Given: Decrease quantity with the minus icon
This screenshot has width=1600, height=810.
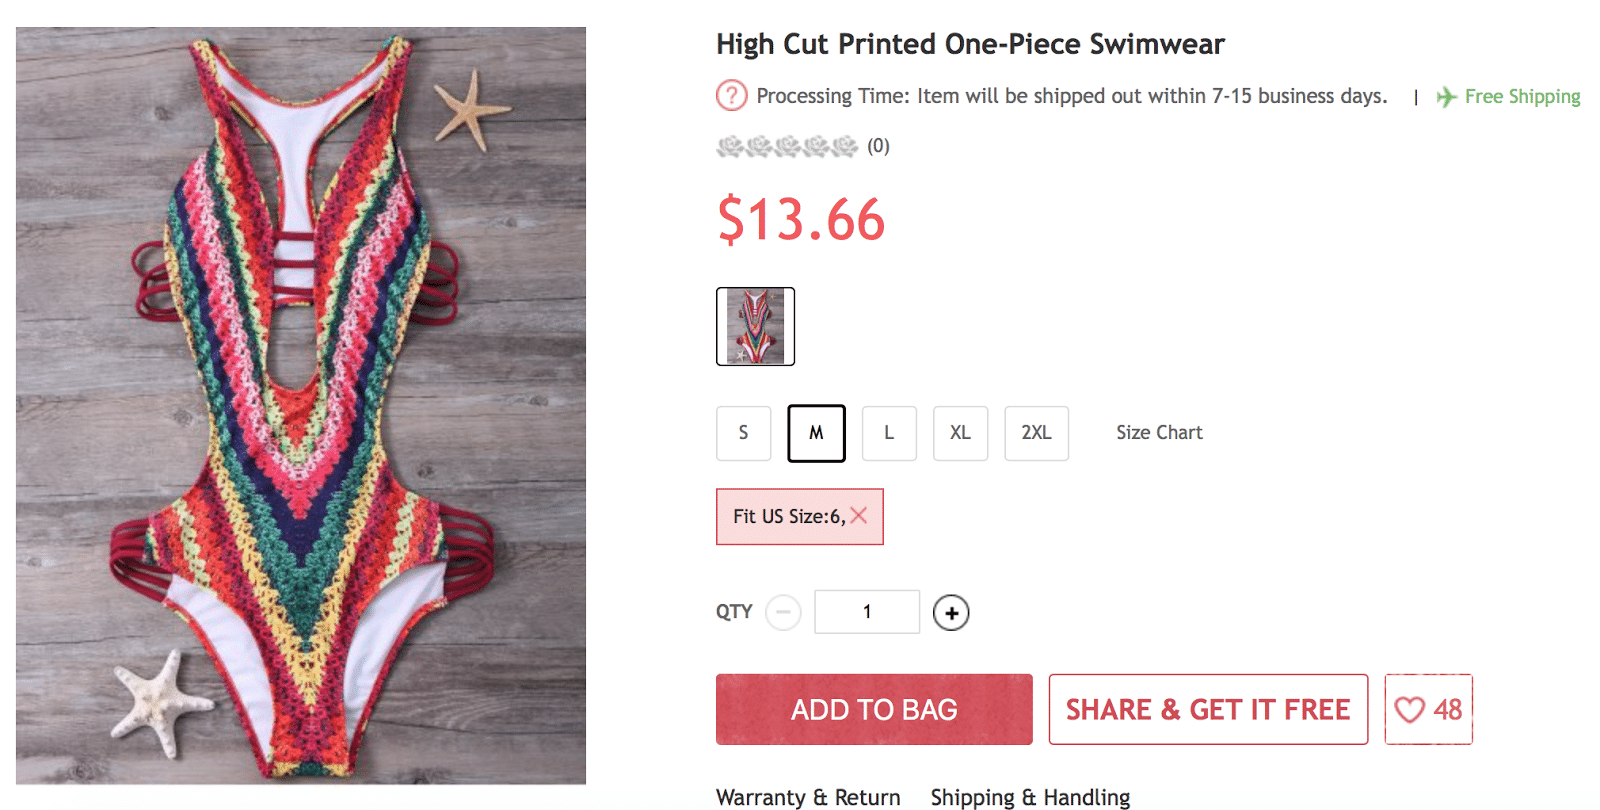Looking at the screenshot, I should tap(783, 612).
